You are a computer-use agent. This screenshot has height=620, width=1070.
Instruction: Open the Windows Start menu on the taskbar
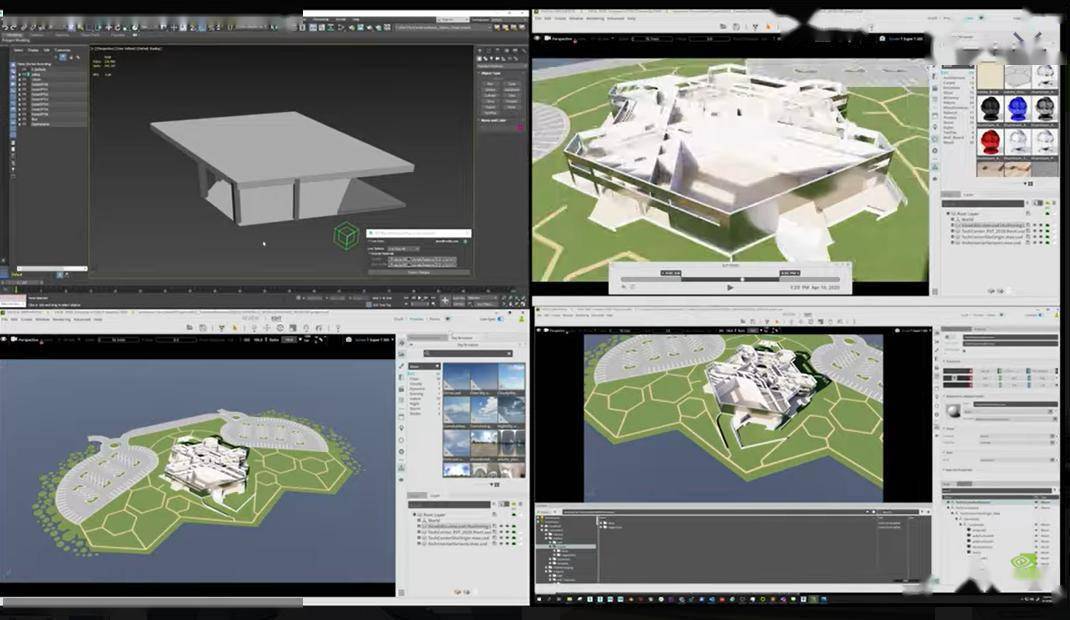[540, 599]
